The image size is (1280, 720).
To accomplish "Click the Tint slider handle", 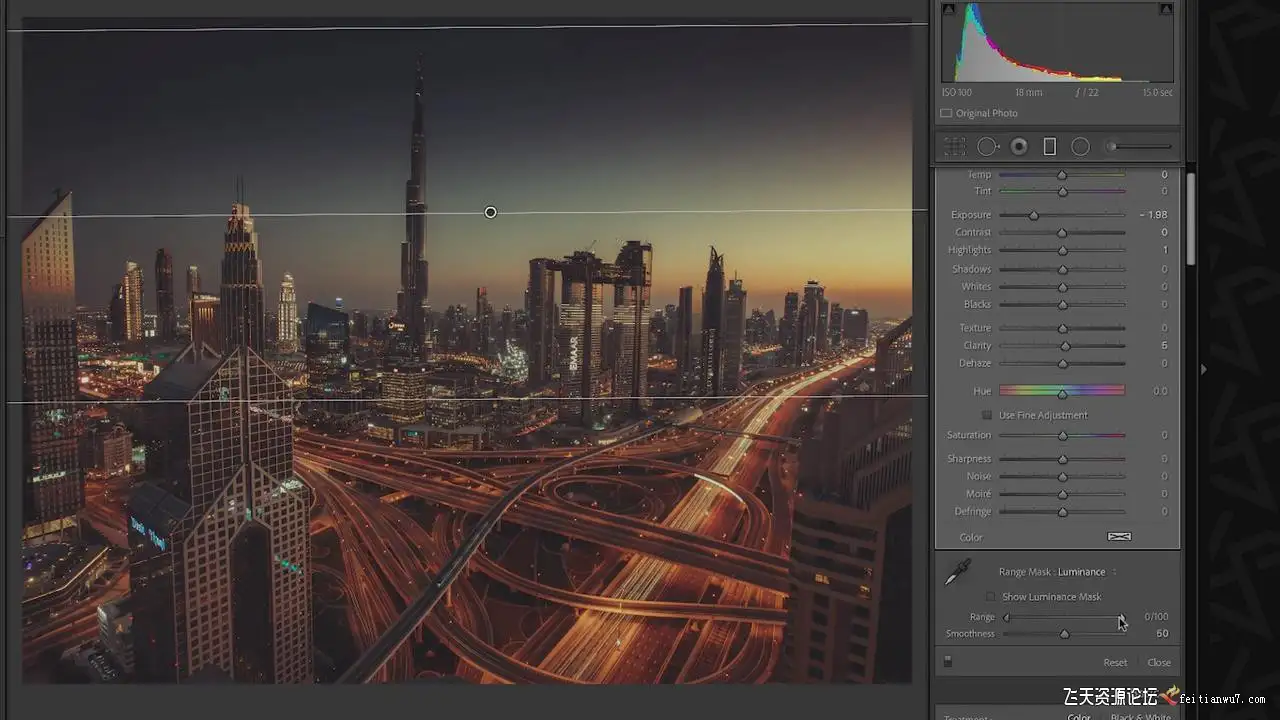I will (1062, 191).
